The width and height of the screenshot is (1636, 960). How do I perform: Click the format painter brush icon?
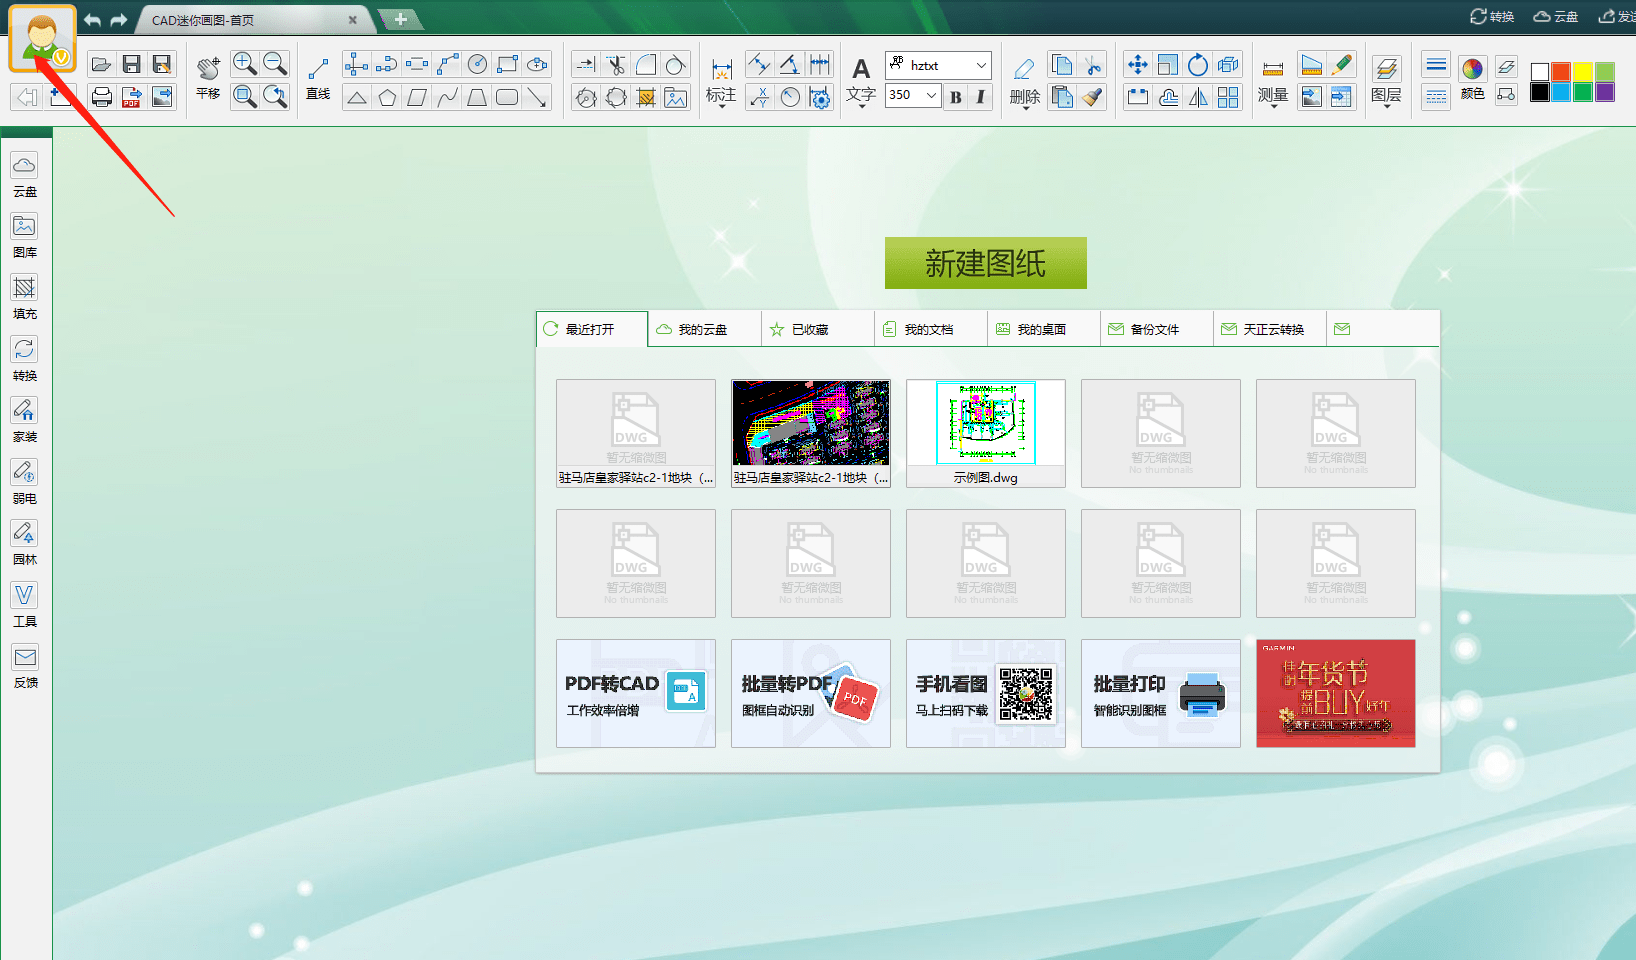click(x=1093, y=97)
